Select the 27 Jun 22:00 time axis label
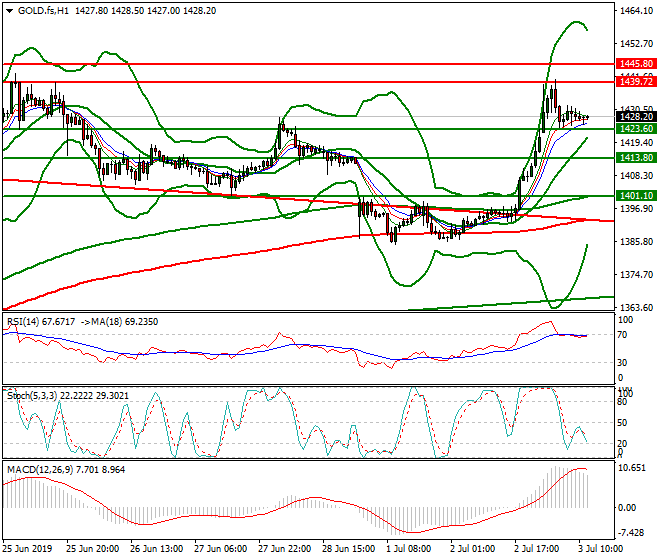The width and height of the screenshot is (660, 560). [x=285, y=549]
